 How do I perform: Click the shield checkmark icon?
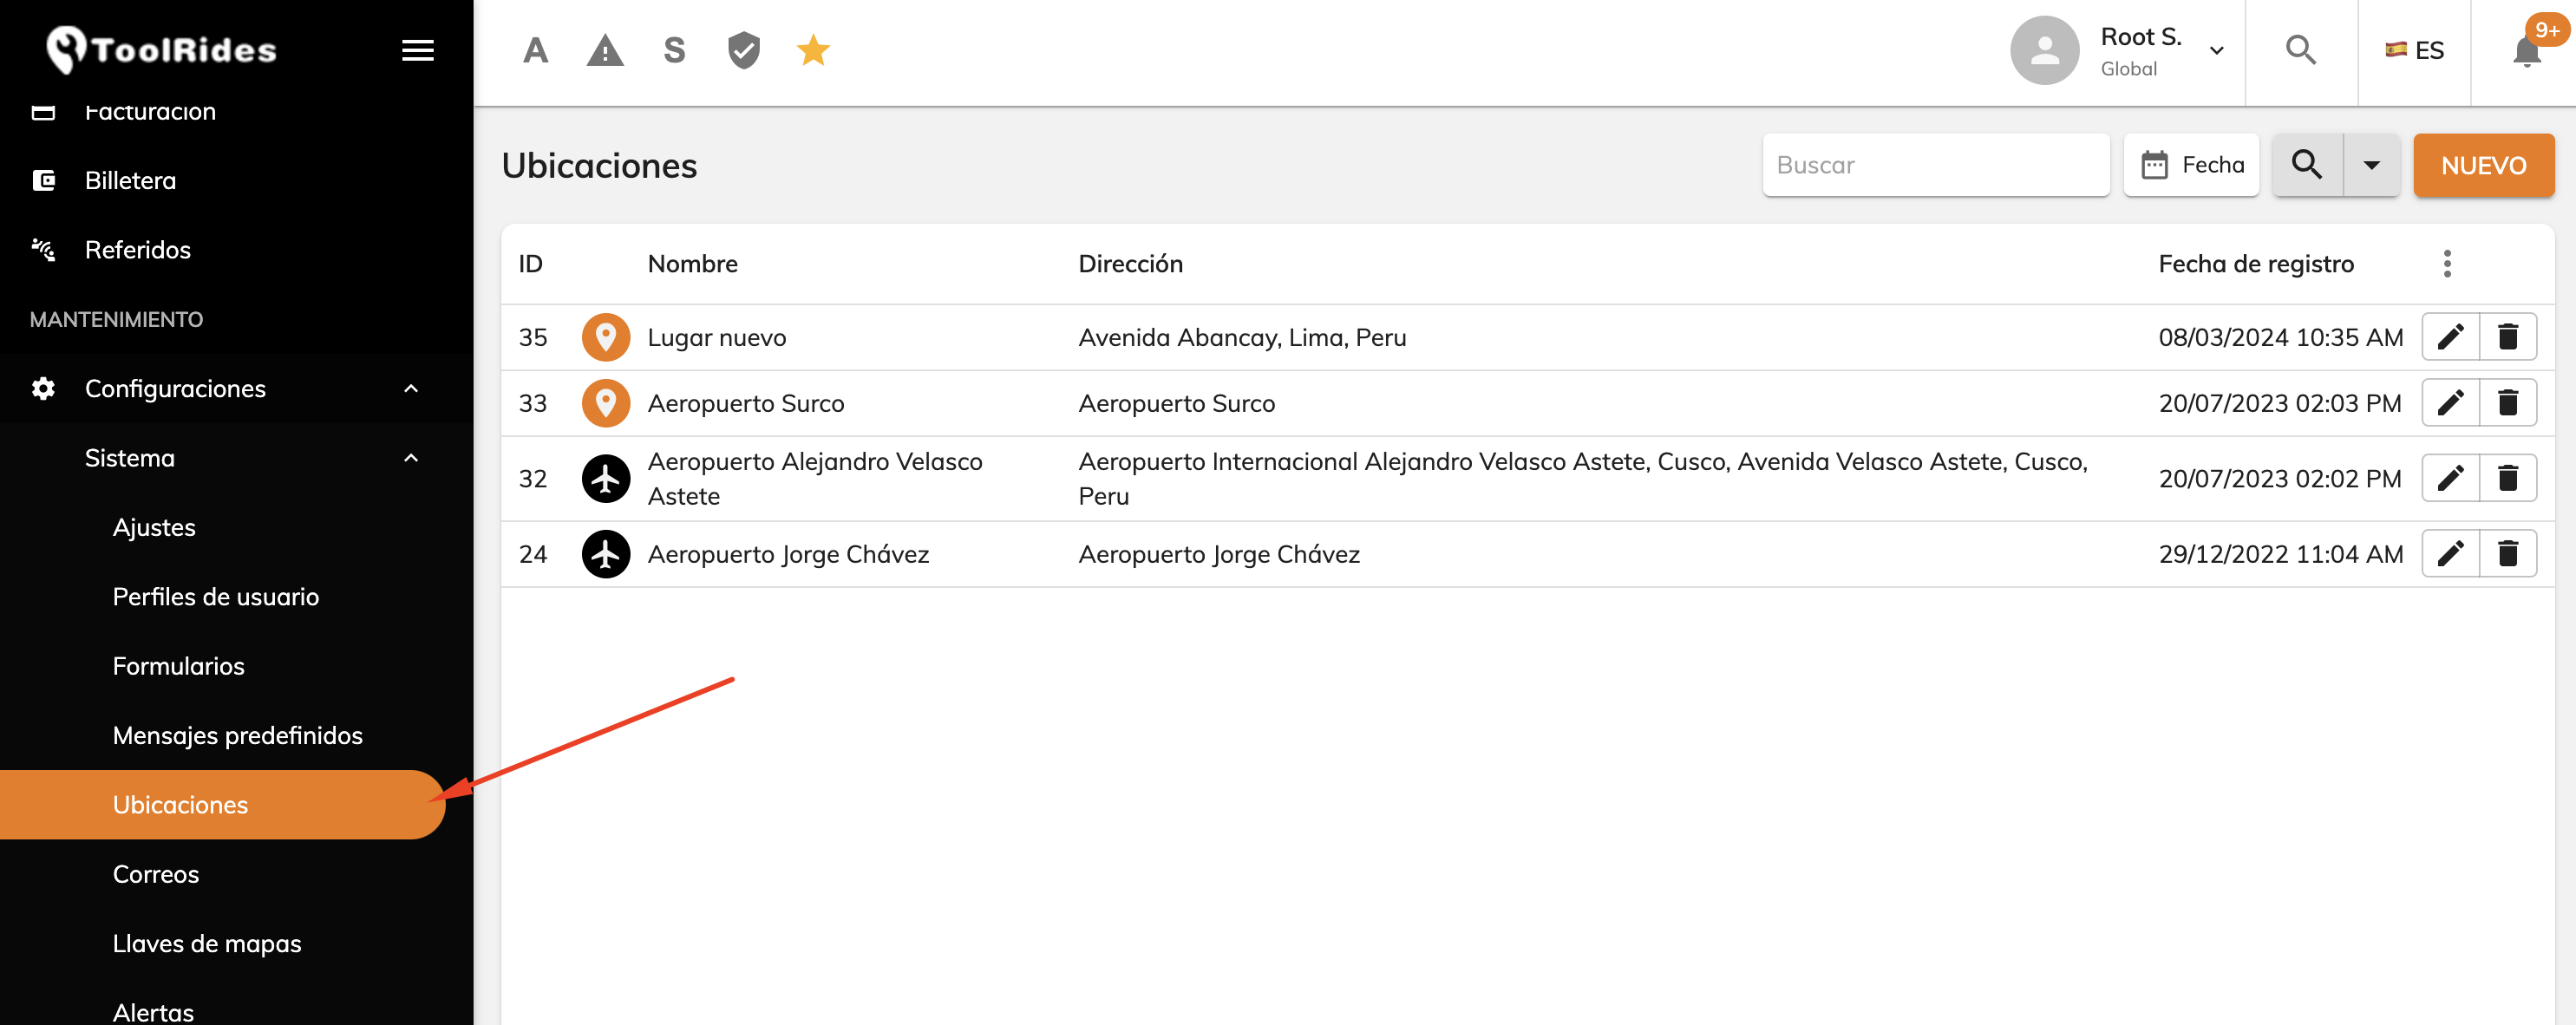pyautogui.click(x=744, y=50)
